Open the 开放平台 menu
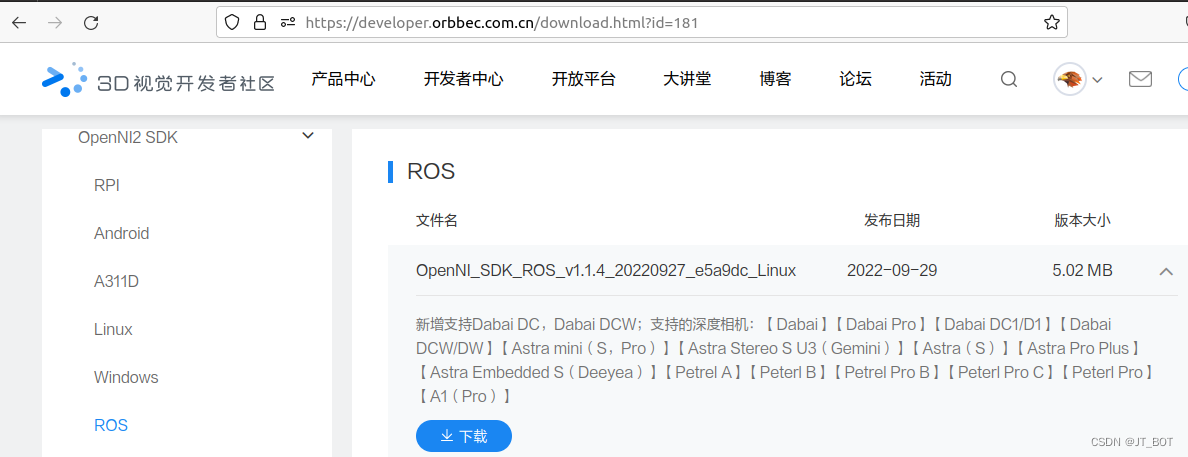The width and height of the screenshot is (1188, 457). (583, 79)
